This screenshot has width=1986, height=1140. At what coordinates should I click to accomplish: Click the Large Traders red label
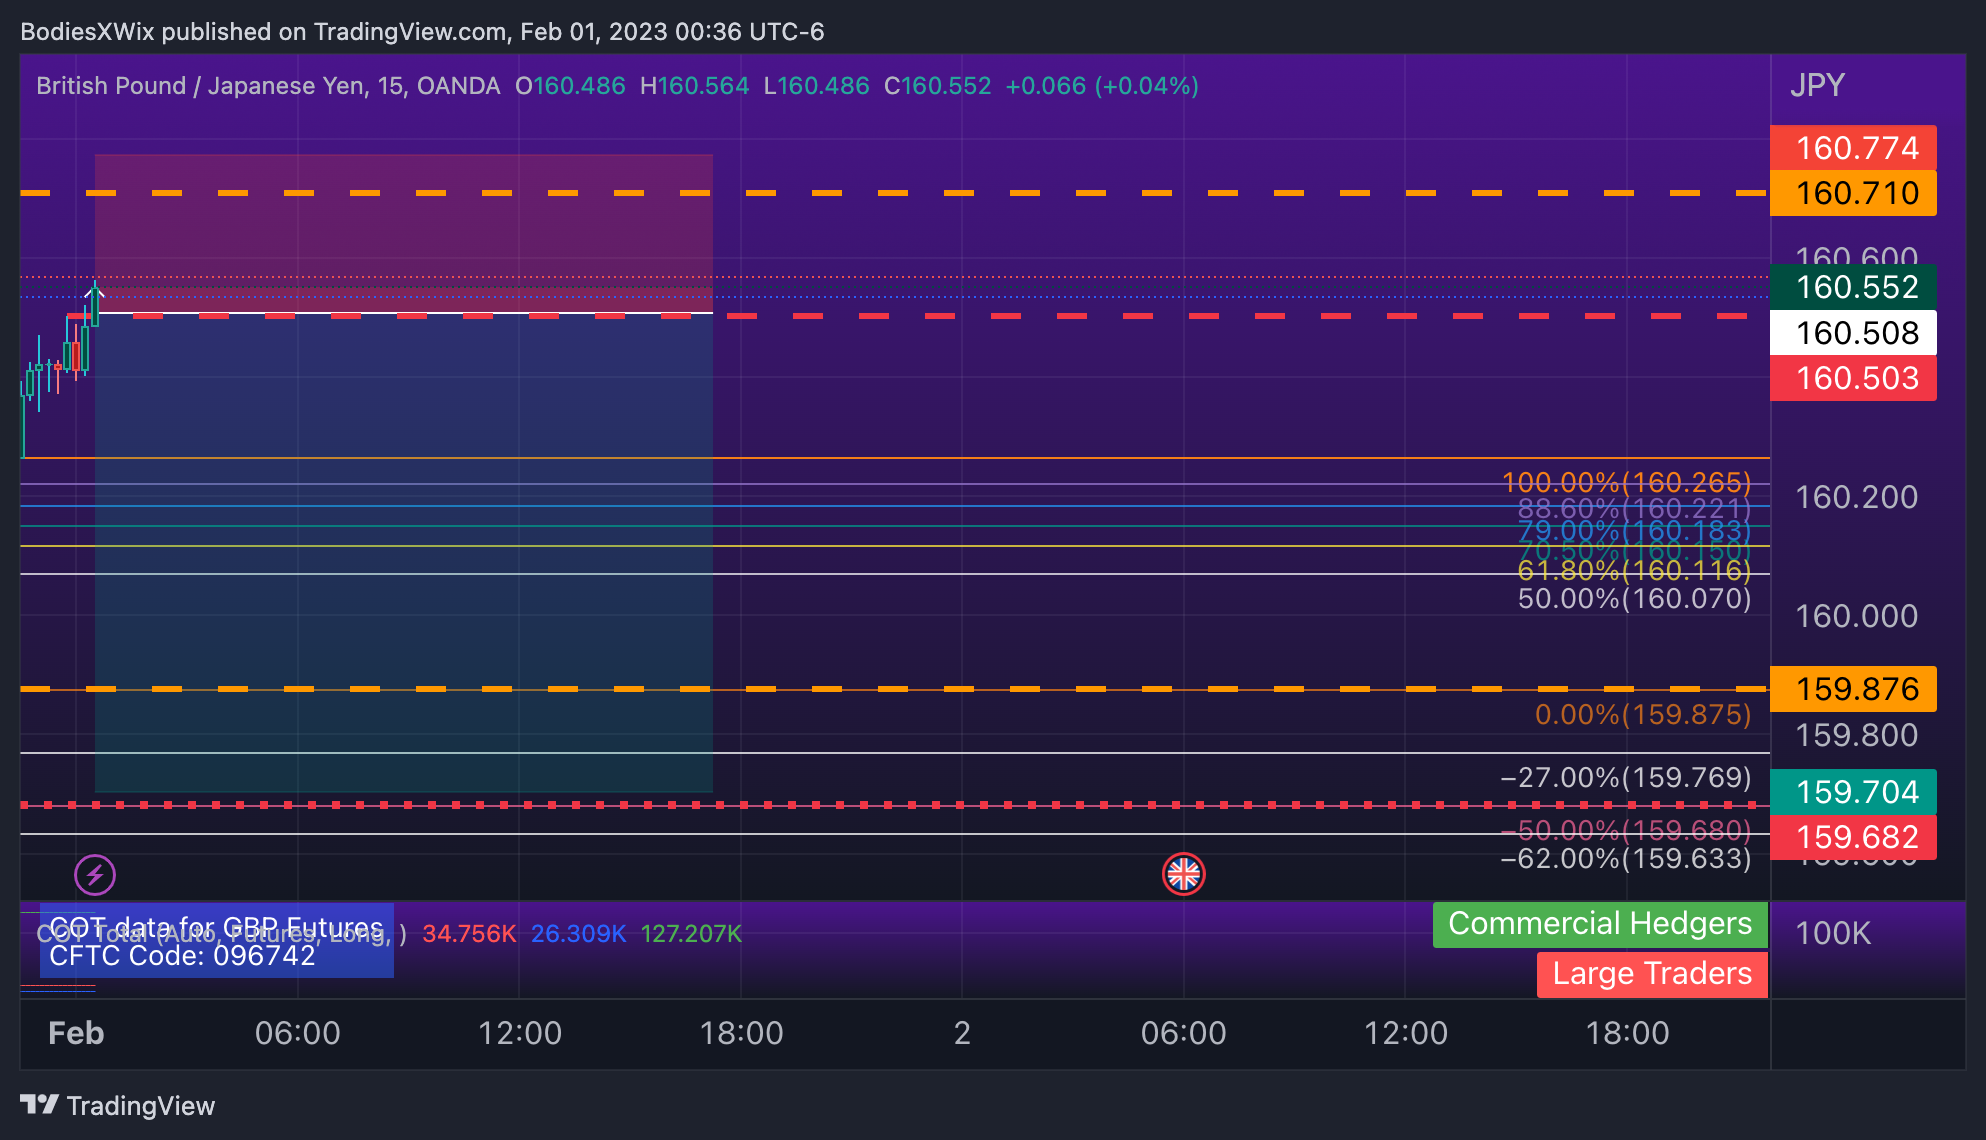click(1652, 974)
